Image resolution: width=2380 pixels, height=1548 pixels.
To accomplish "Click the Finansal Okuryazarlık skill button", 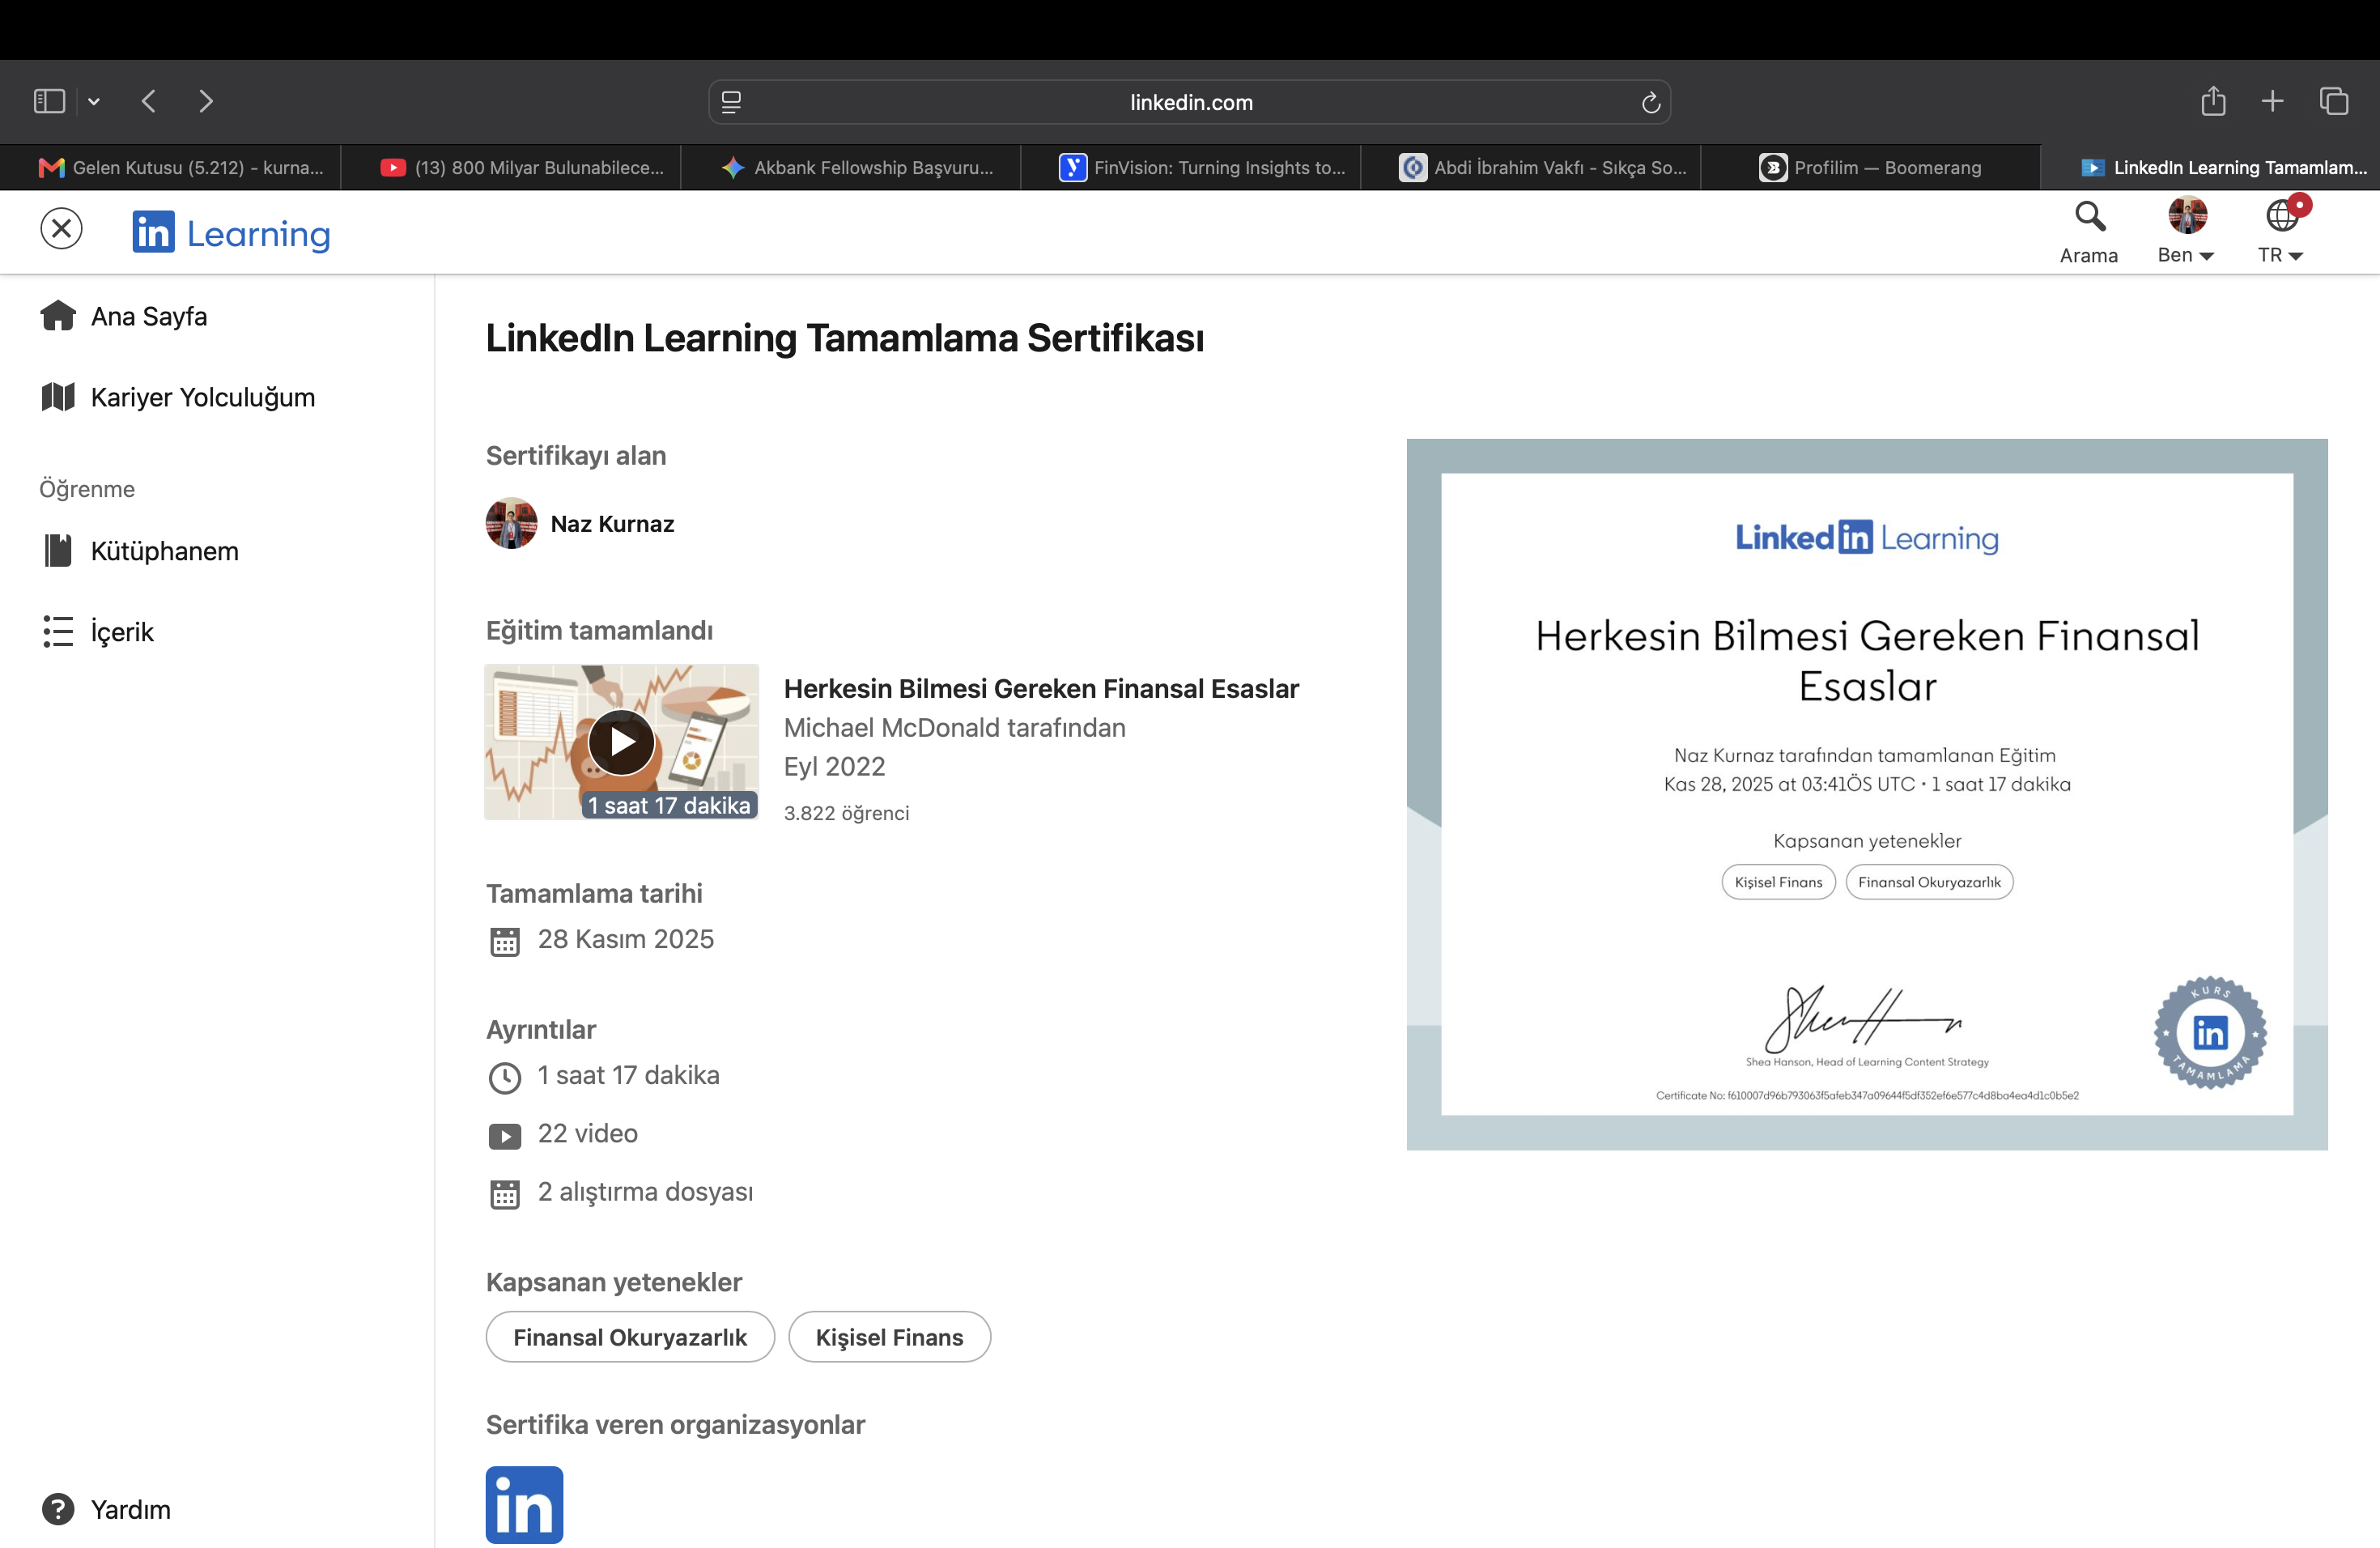I will (630, 1337).
